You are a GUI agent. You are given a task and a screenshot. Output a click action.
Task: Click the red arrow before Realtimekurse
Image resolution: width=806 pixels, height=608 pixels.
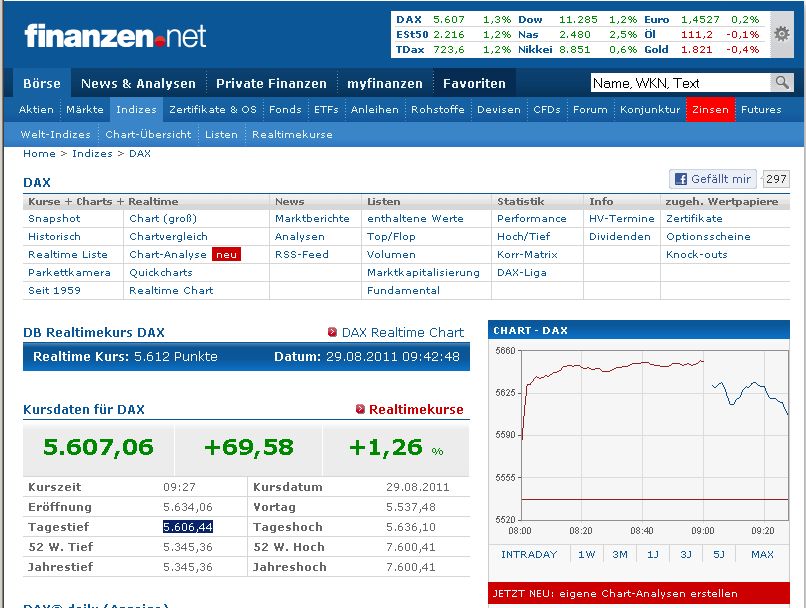pyautogui.click(x=360, y=409)
